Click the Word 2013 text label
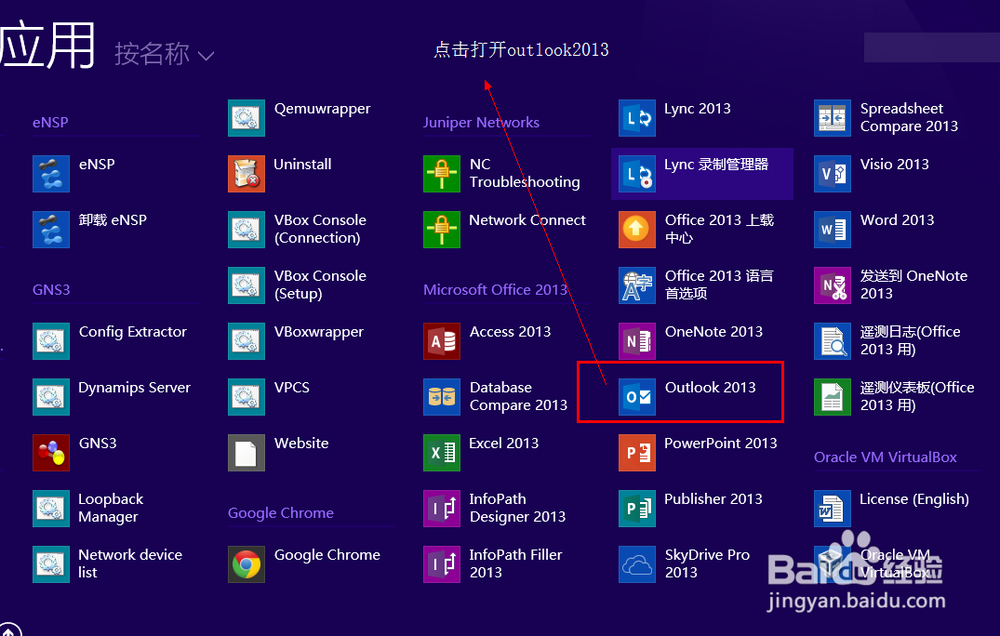This screenshot has width=1000, height=636. pyautogui.click(x=897, y=220)
